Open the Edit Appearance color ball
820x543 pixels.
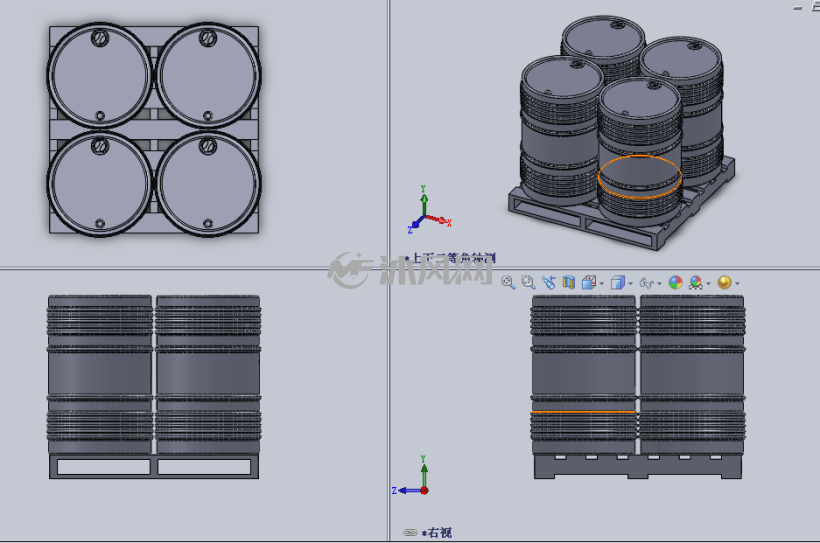click(x=675, y=282)
